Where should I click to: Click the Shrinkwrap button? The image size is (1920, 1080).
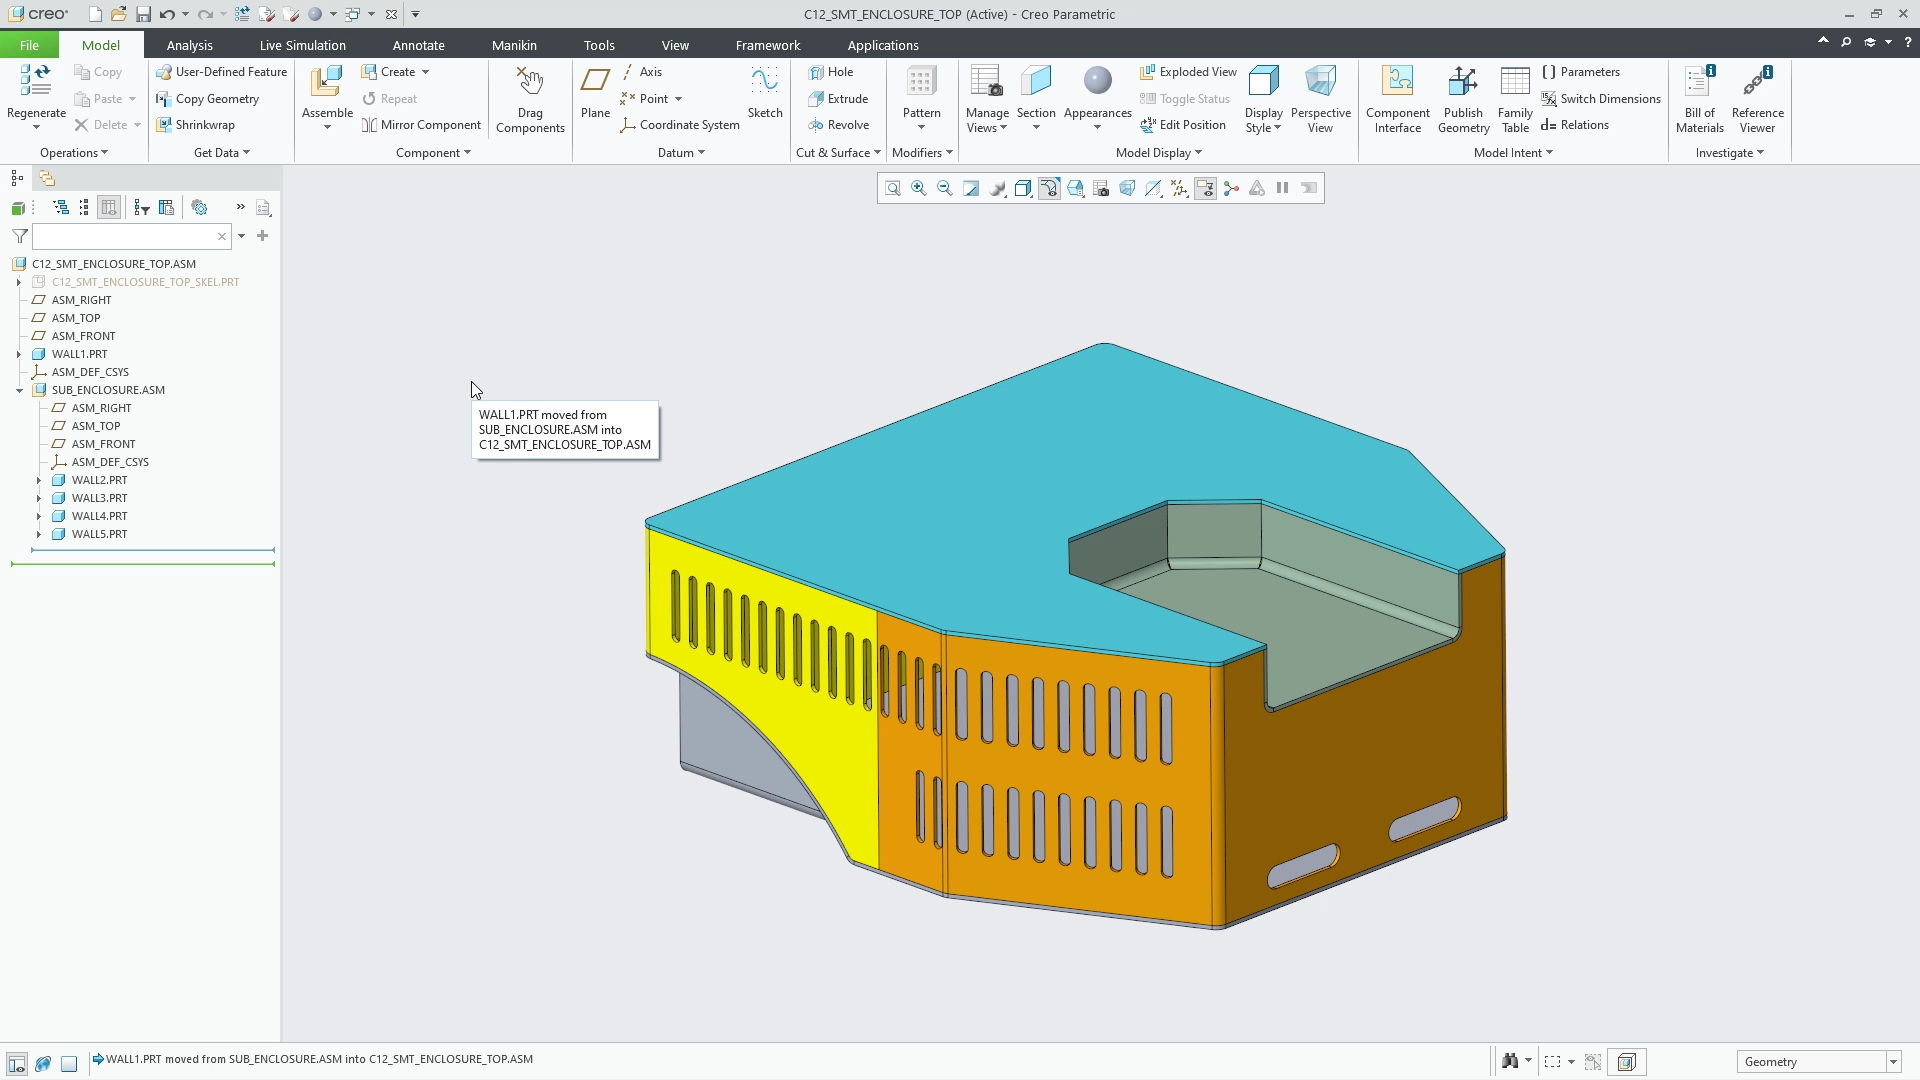click(x=195, y=125)
